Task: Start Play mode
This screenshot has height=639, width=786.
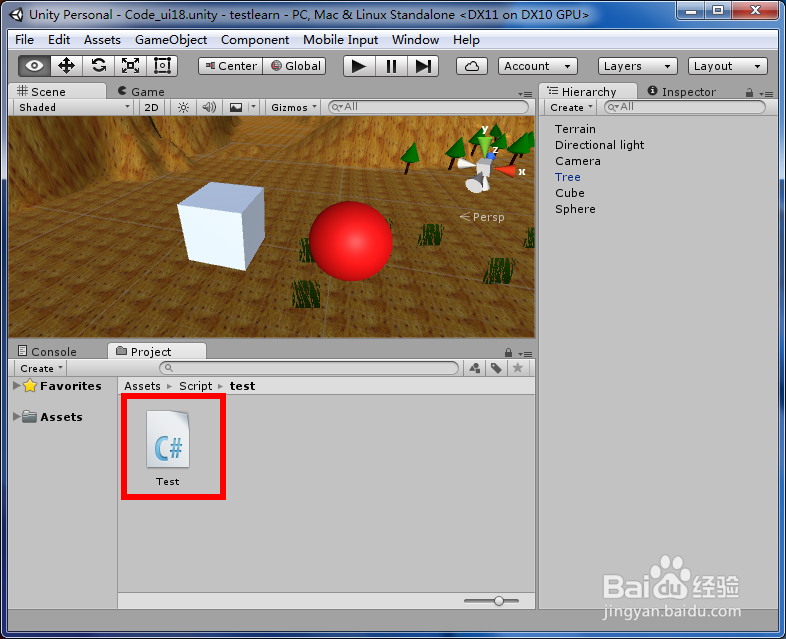Action: [359, 66]
